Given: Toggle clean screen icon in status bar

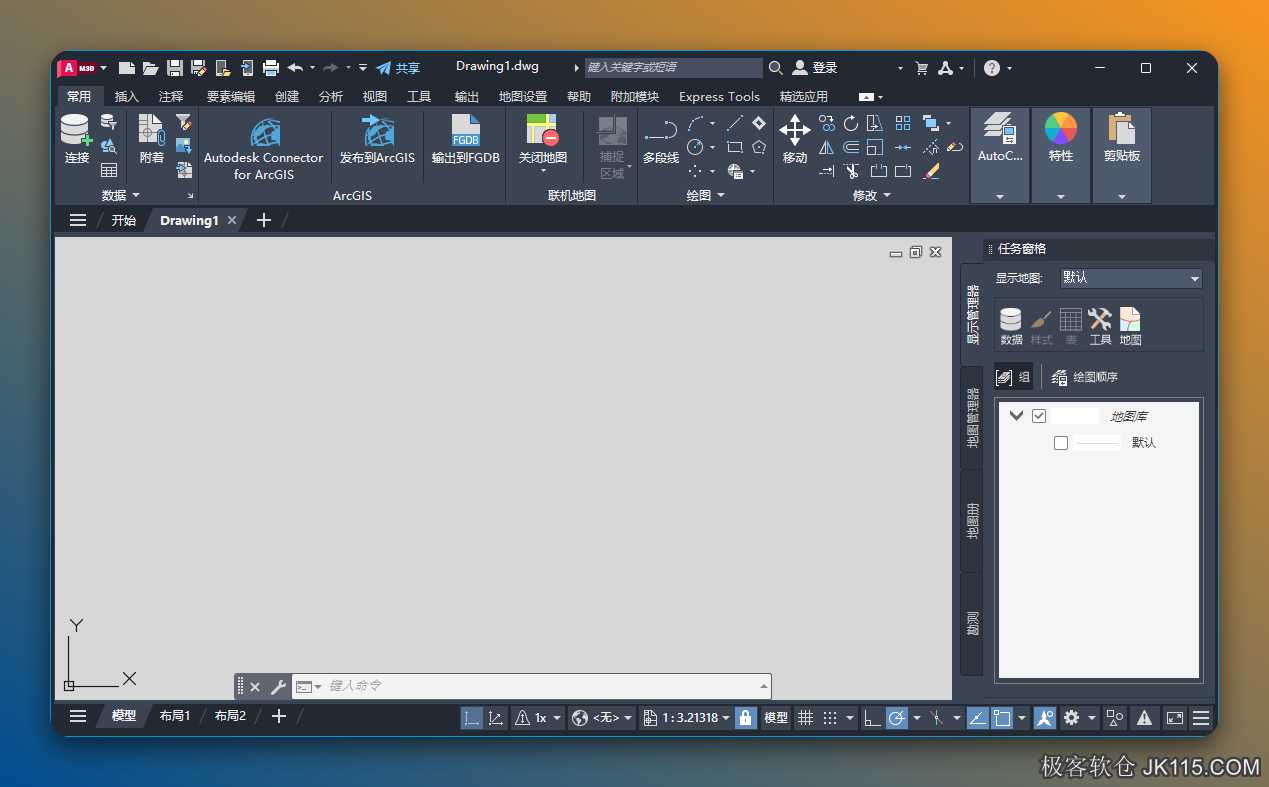Looking at the screenshot, I should click(x=1175, y=718).
